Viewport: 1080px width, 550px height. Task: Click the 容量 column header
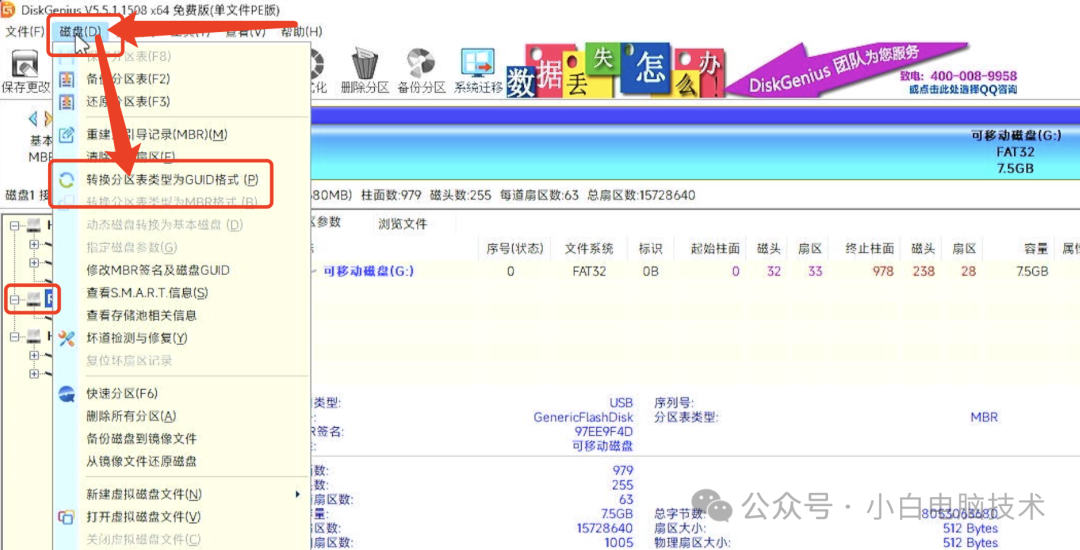[x=1035, y=249]
